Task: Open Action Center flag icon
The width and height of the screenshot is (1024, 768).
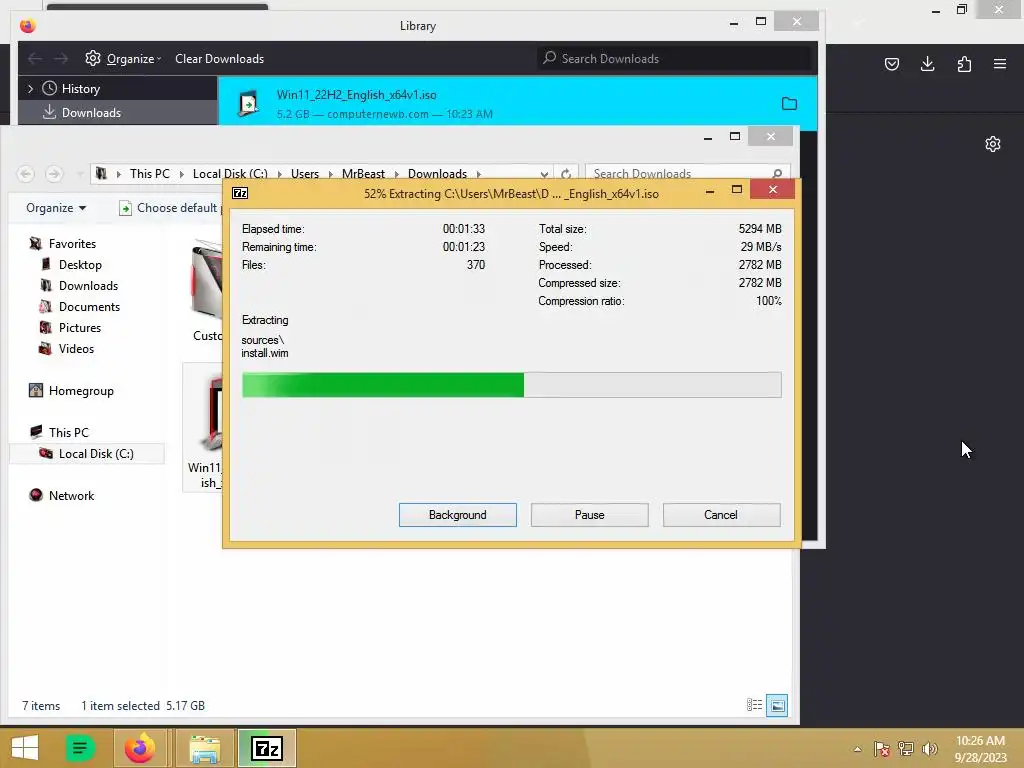Action: pos(881,748)
